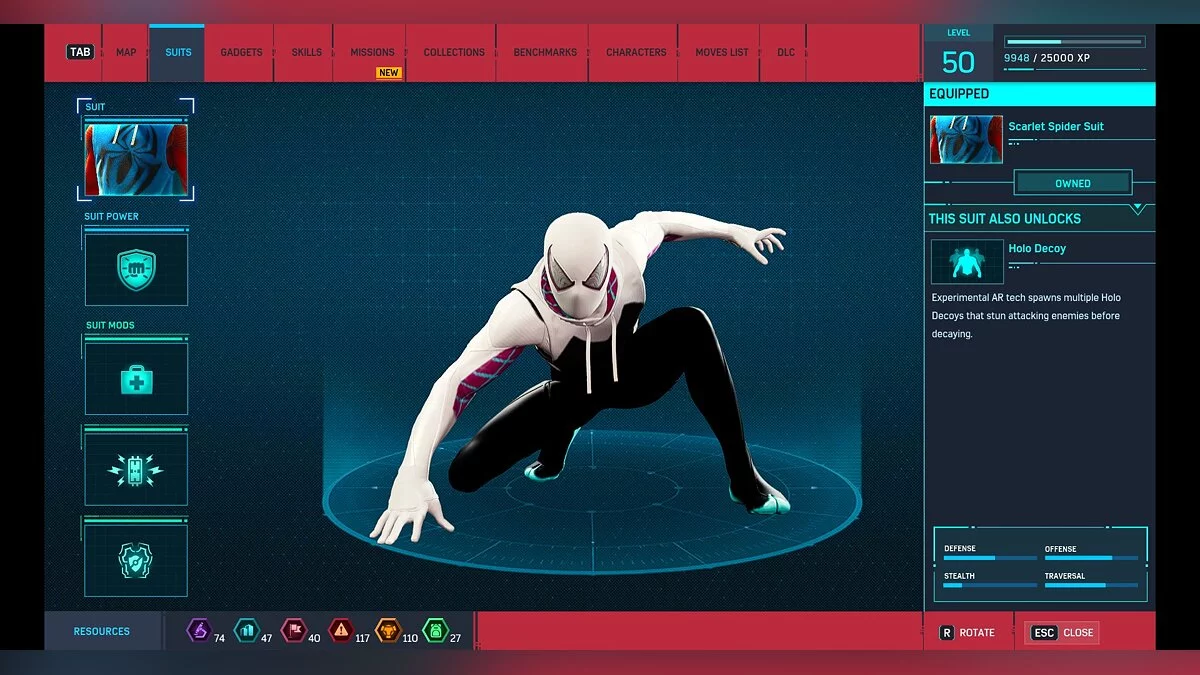Click the purple research token resource icon

tap(199, 631)
